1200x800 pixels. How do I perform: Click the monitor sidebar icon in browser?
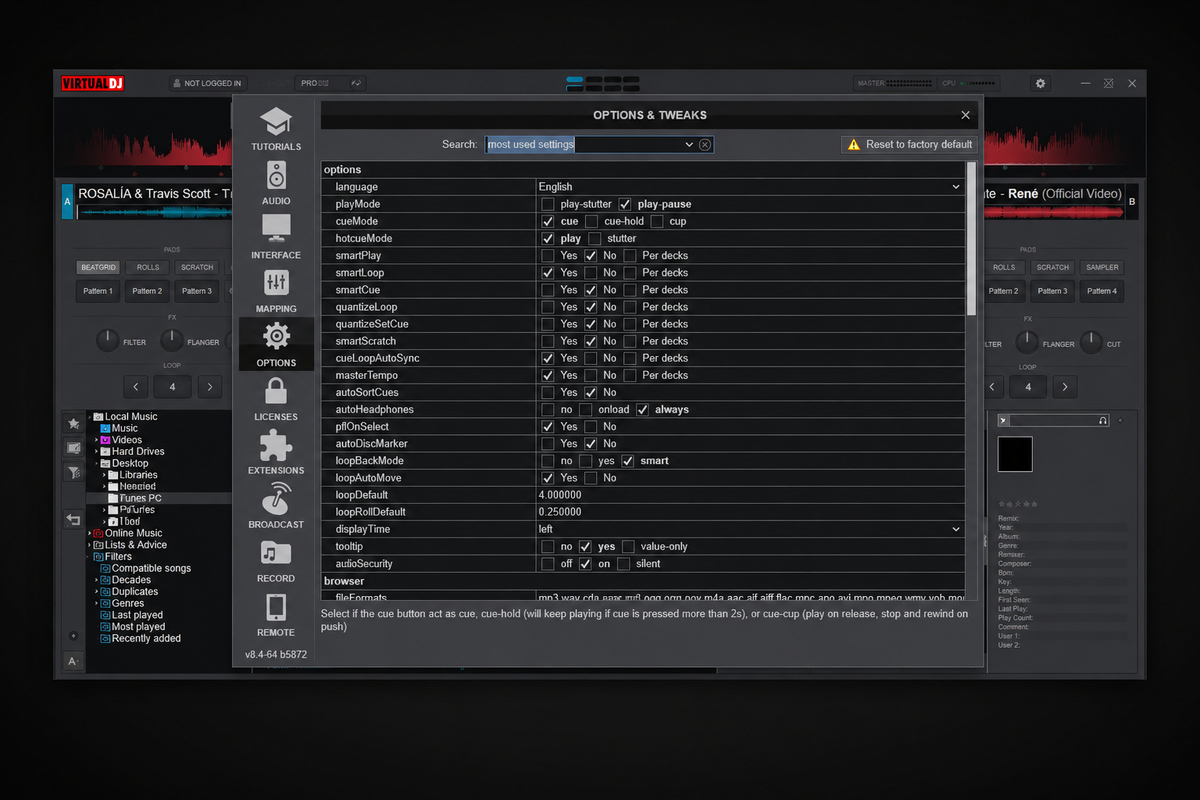pyautogui.click(x=73, y=448)
